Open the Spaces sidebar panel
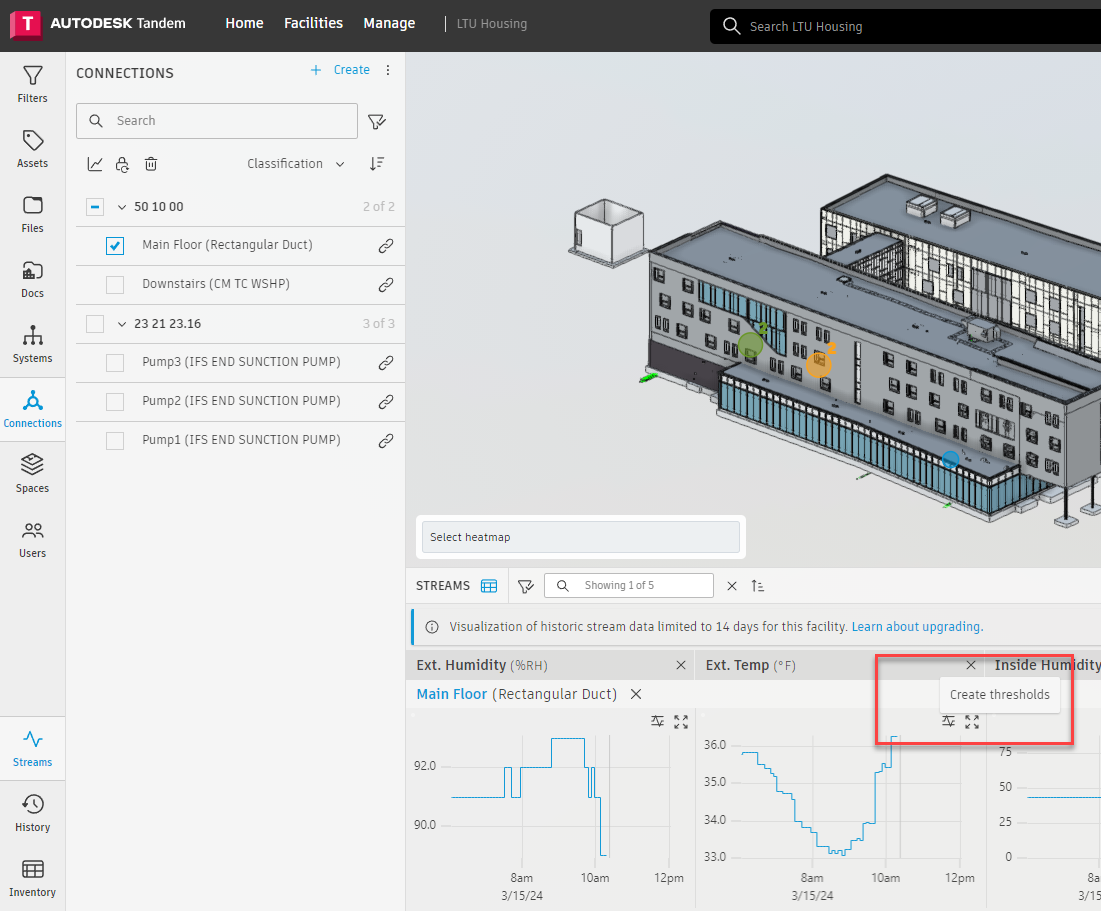 tap(32, 474)
